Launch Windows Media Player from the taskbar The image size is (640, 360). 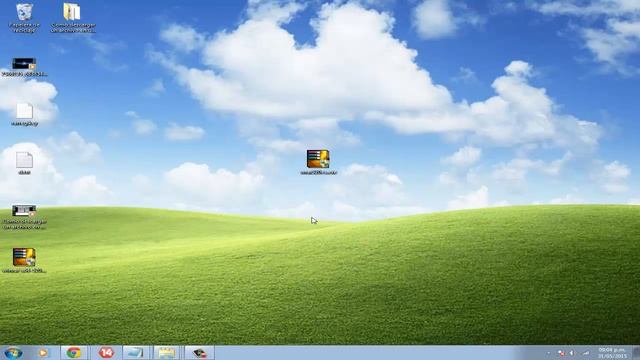pos(43,353)
